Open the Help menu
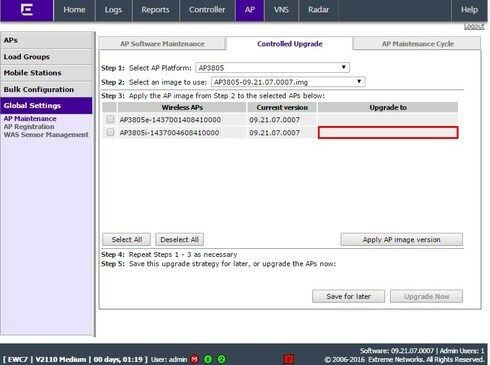The image size is (490, 365). [x=469, y=10]
